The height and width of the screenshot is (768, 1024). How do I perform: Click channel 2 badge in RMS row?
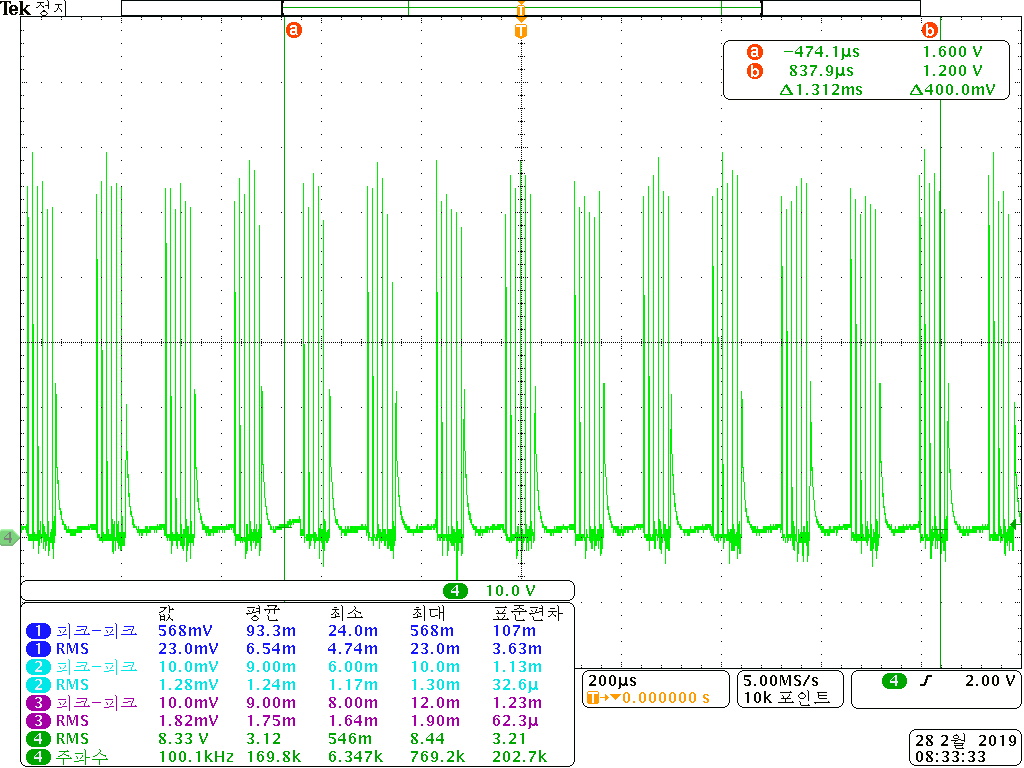(38, 685)
